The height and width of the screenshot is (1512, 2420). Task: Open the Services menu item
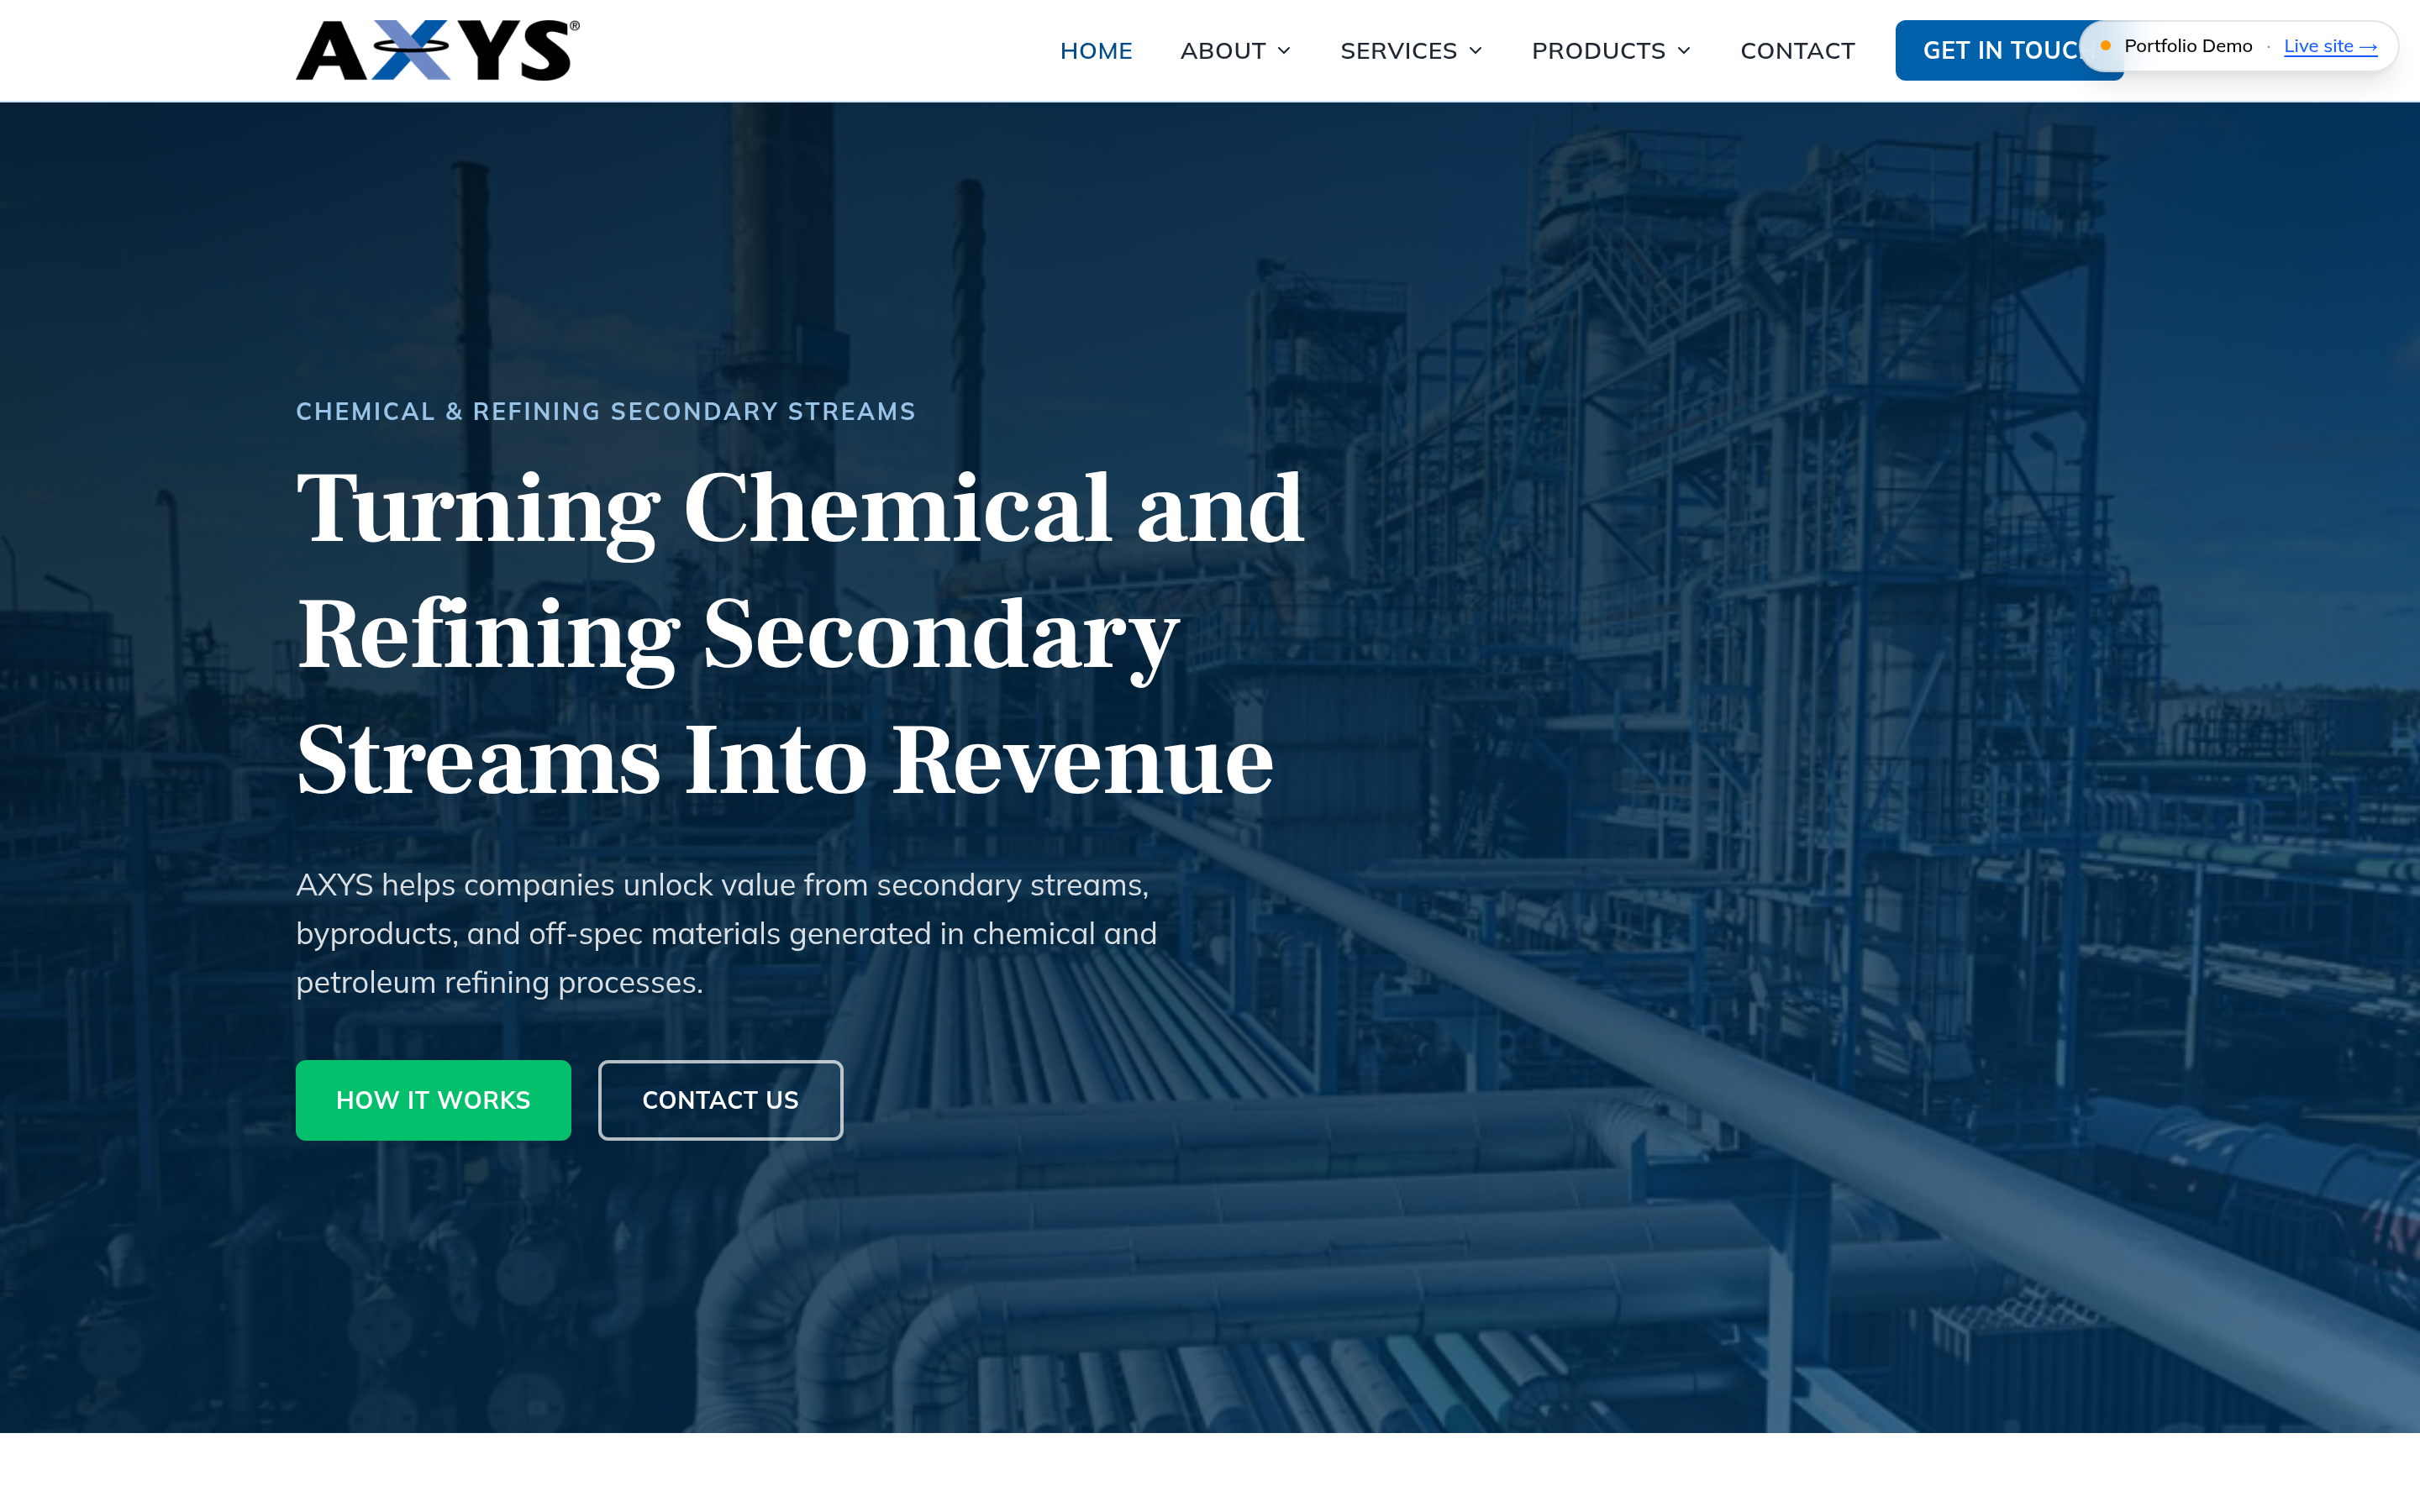(1398, 51)
